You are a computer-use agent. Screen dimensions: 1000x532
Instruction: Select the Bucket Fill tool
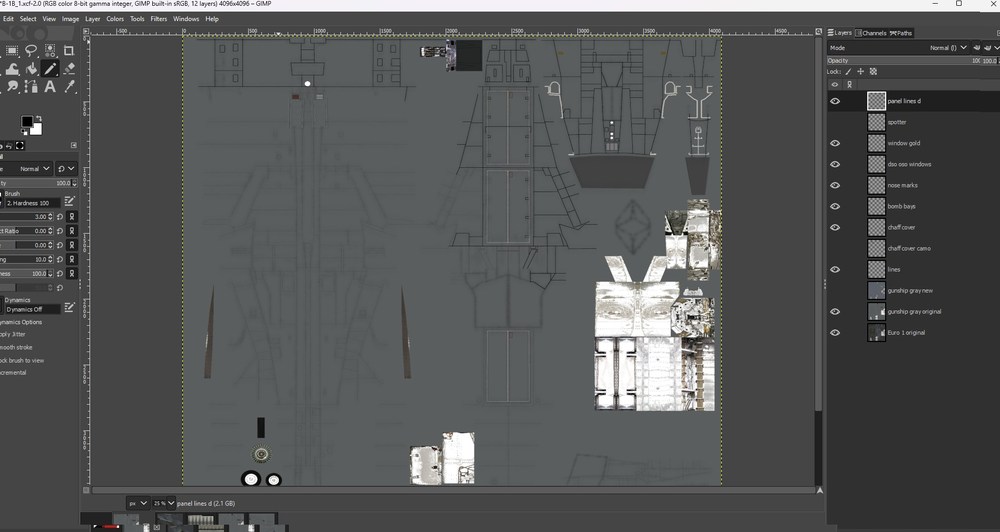point(31,68)
